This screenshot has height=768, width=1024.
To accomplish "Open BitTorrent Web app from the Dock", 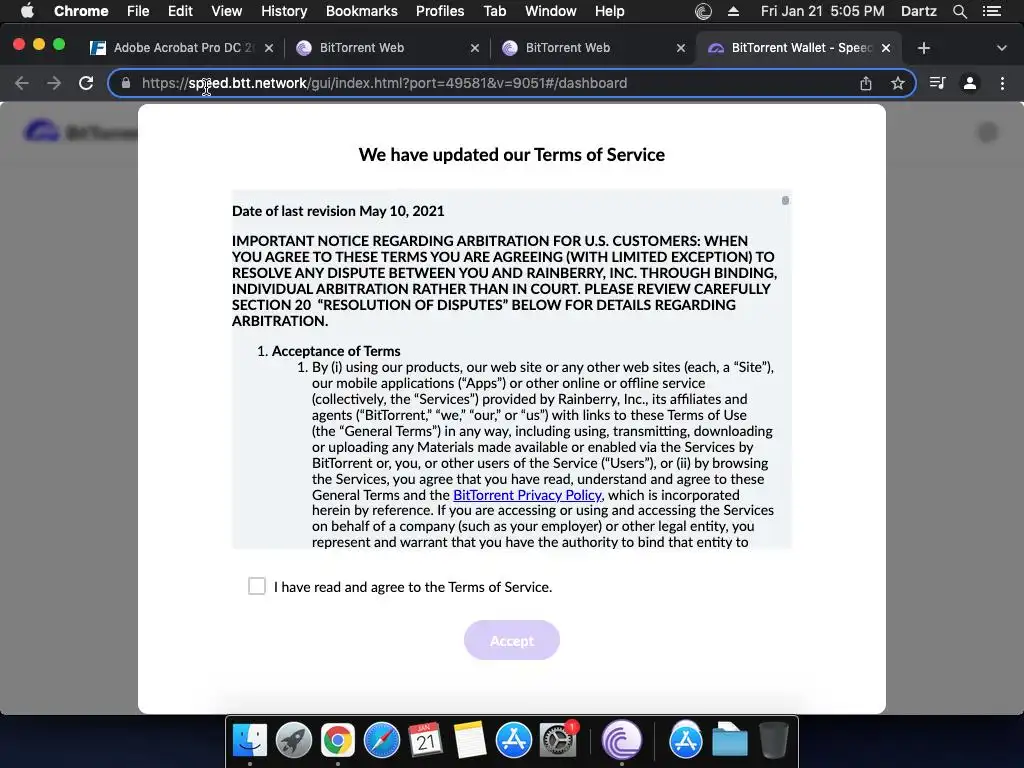I will (621, 741).
